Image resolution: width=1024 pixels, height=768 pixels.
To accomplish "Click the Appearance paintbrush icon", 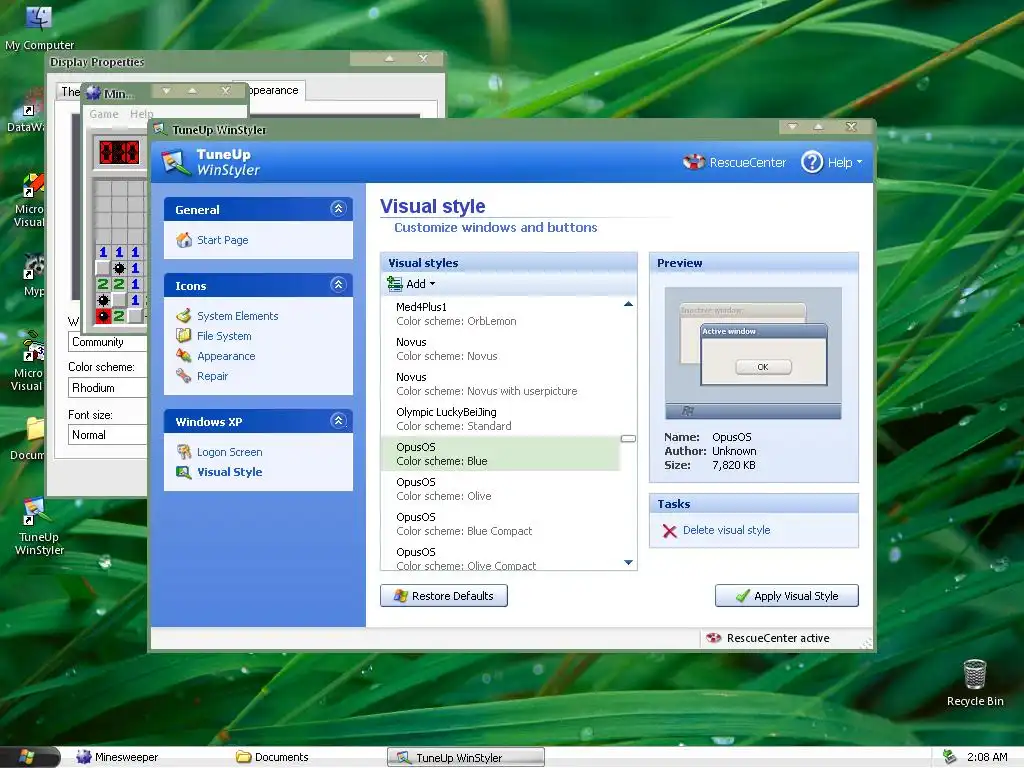I will point(184,356).
